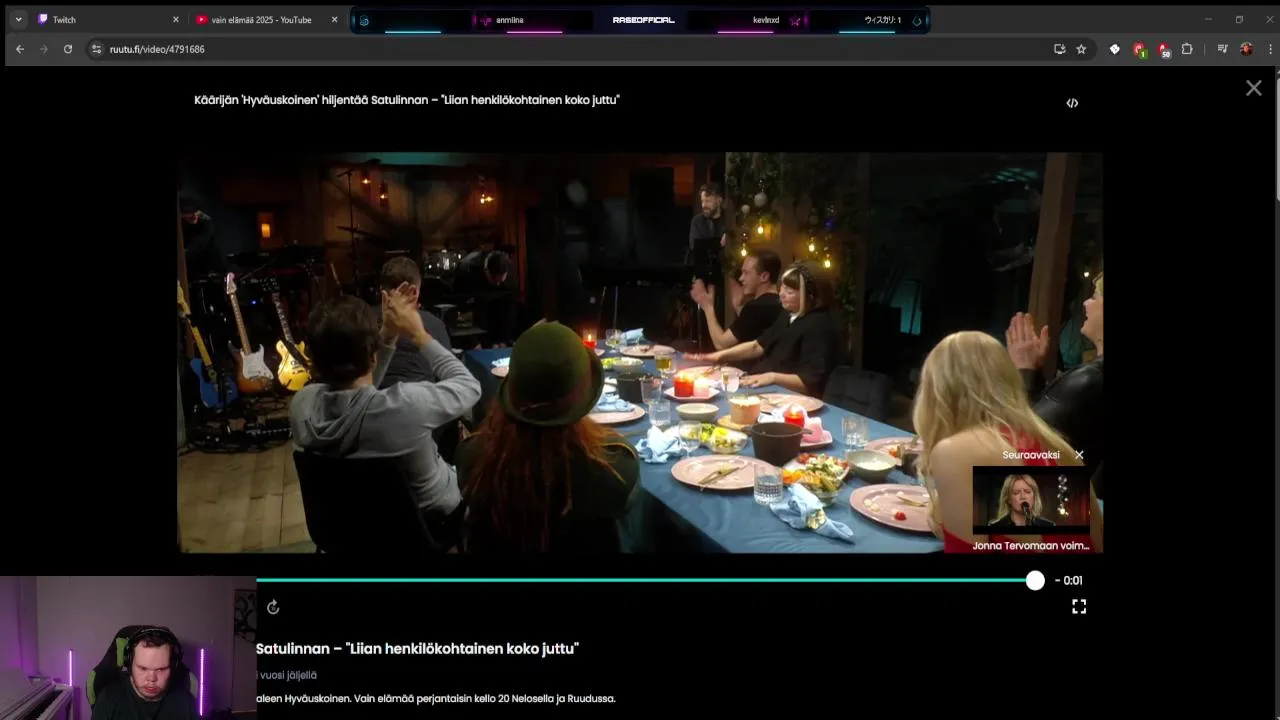Open the embed code icon
The image size is (1280, 720).
(x=1072, y=103)
